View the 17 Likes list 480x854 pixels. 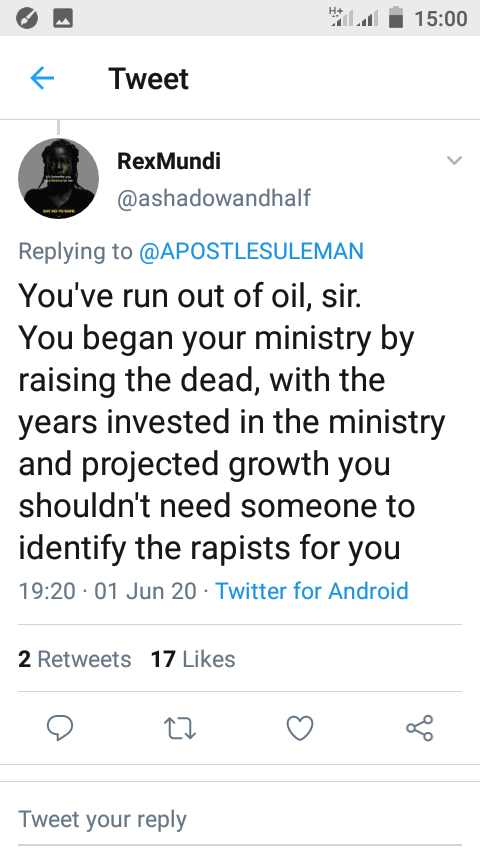tap(193, 659)
